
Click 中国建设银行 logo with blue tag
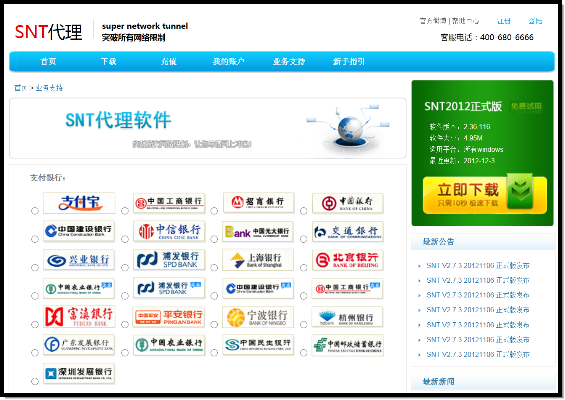258,288
